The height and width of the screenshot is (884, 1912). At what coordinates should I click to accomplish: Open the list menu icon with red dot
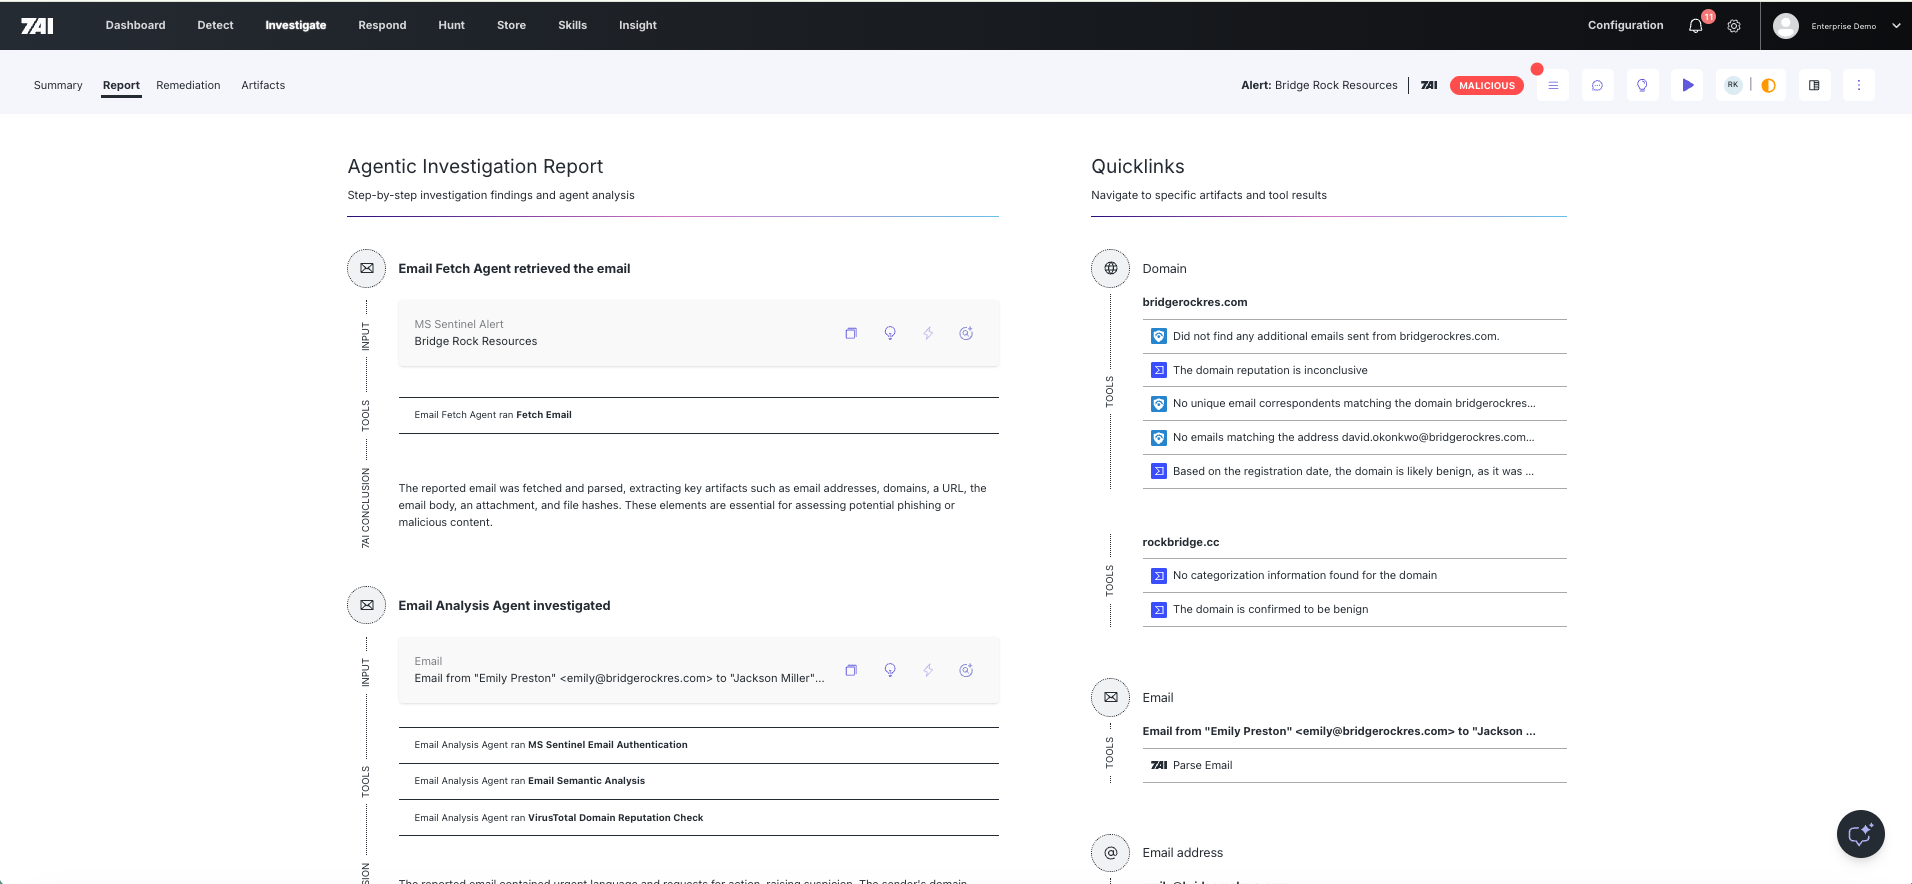point(1553,85)
